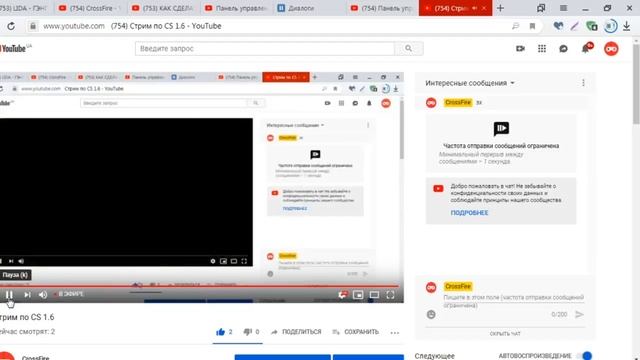Switch to the Диалоги browser tab
Image resolution: width=640 pixels, height=360 pixels.
point(310,8)
